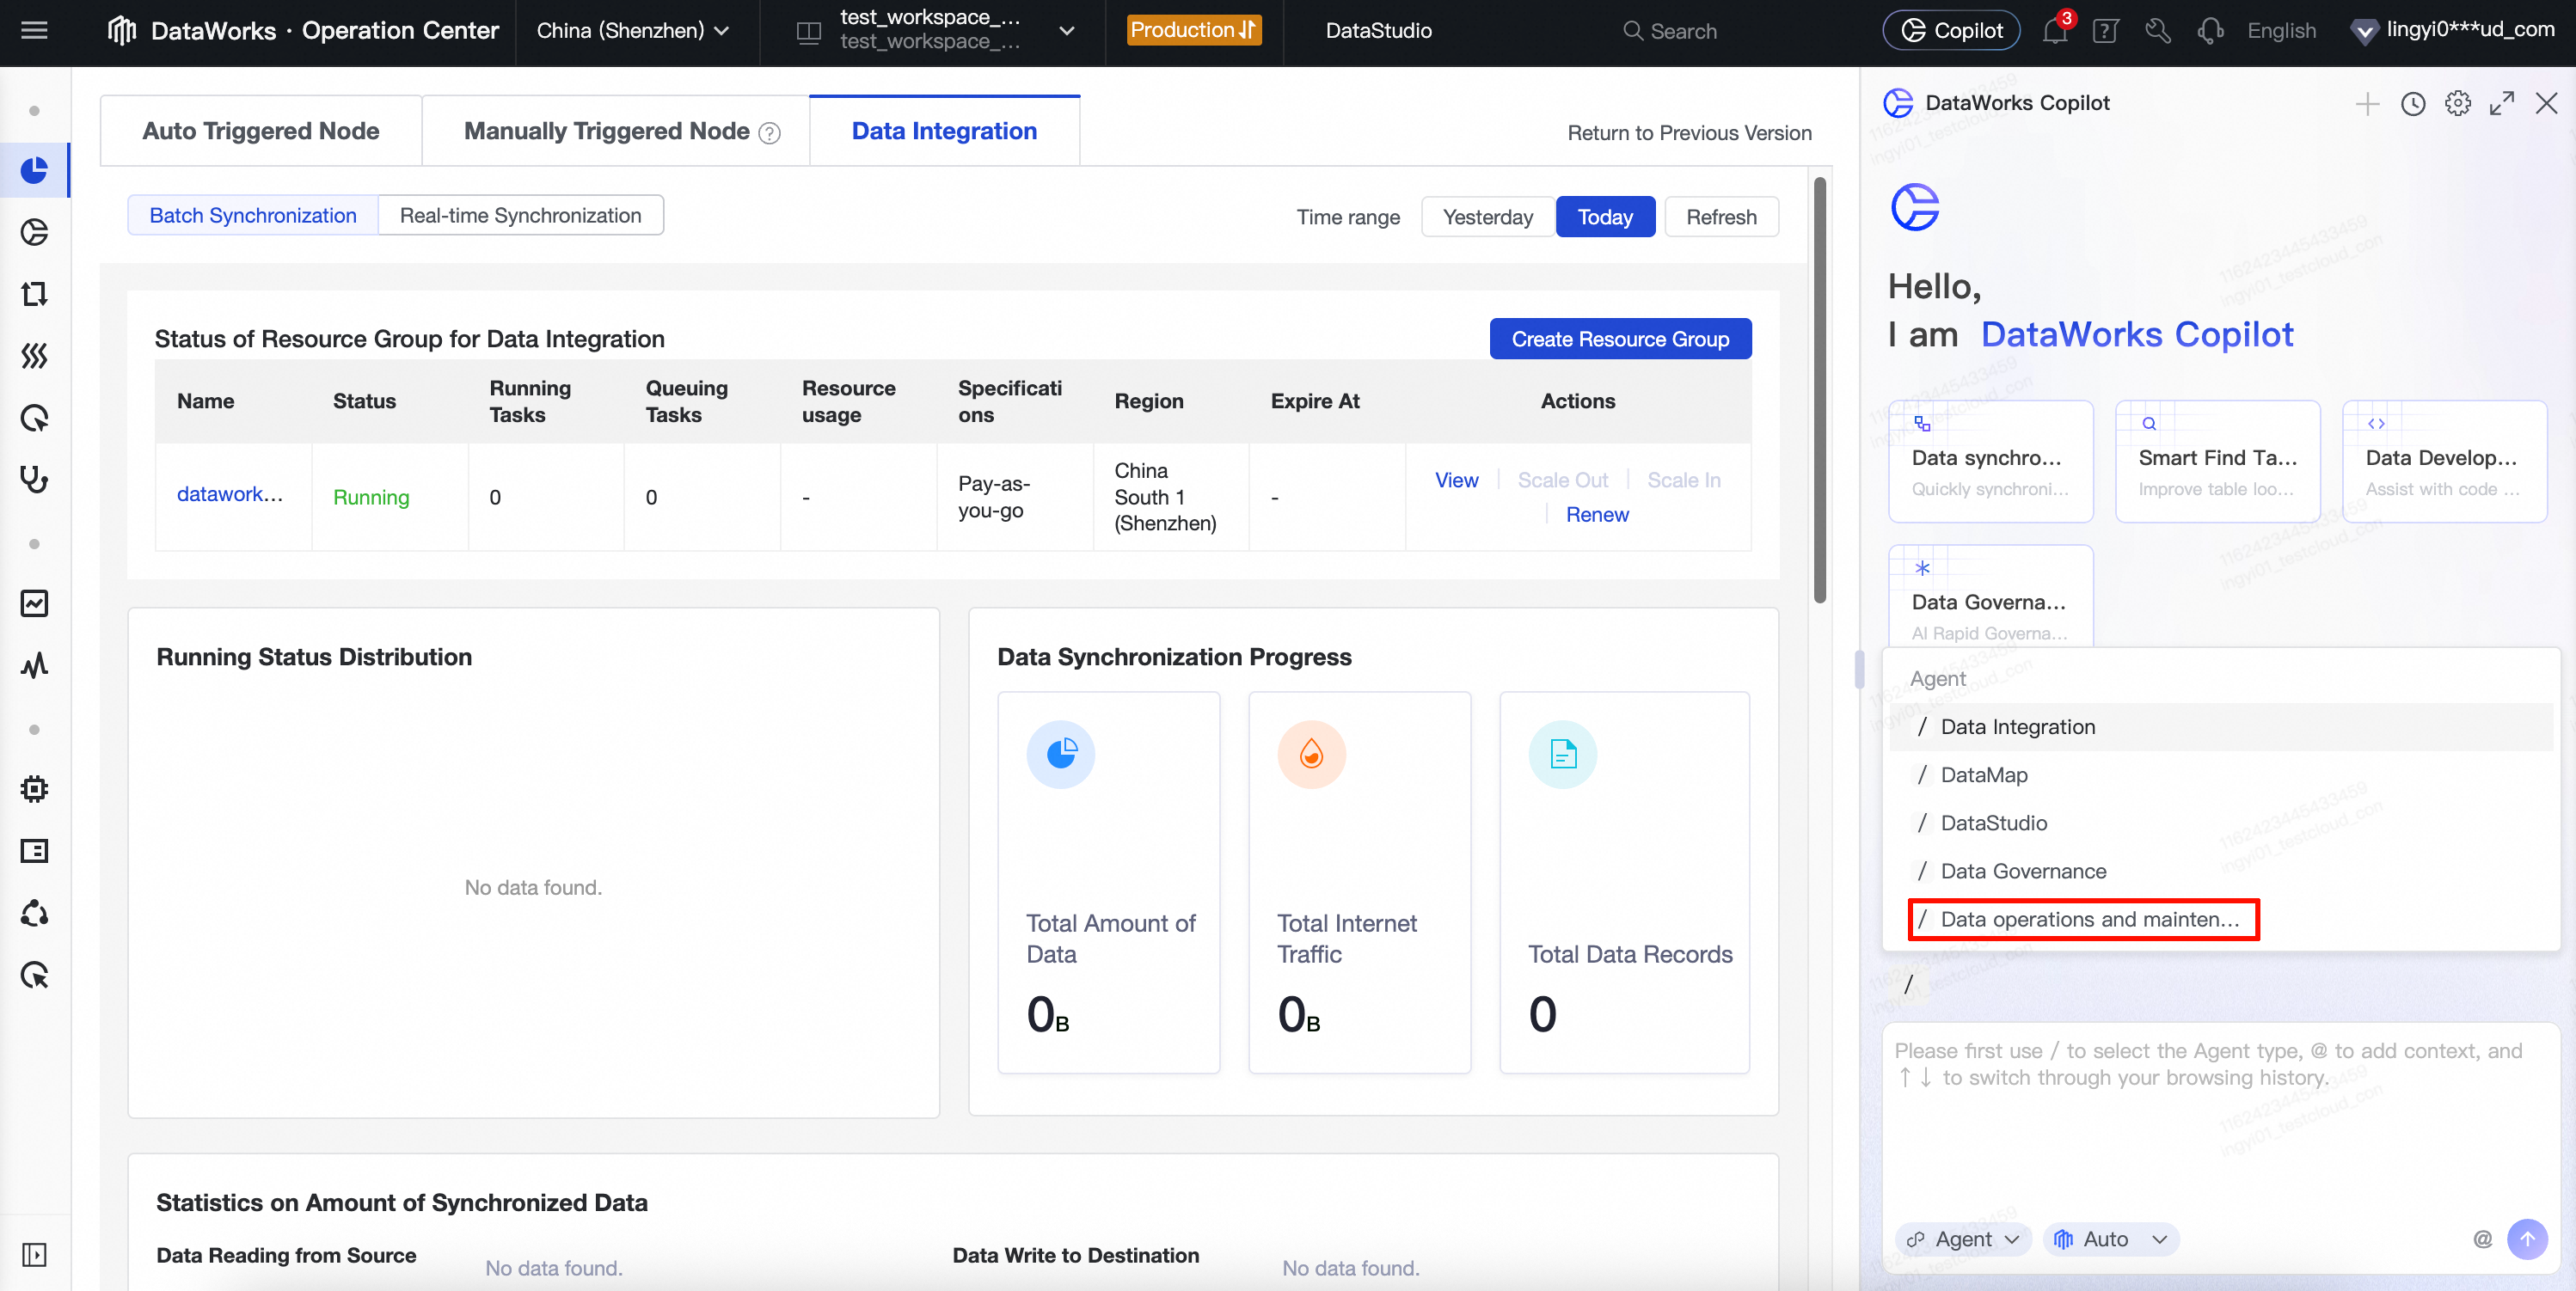Open Copilot settings gear icon
2576x1291 pixels.
pyautogui.click(x=2457, y=104)
